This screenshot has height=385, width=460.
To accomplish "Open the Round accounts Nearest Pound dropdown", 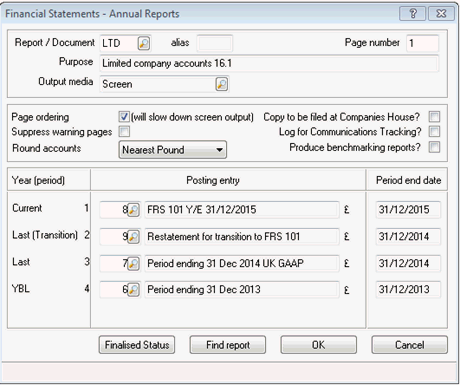I will click(x=173, y=150).
